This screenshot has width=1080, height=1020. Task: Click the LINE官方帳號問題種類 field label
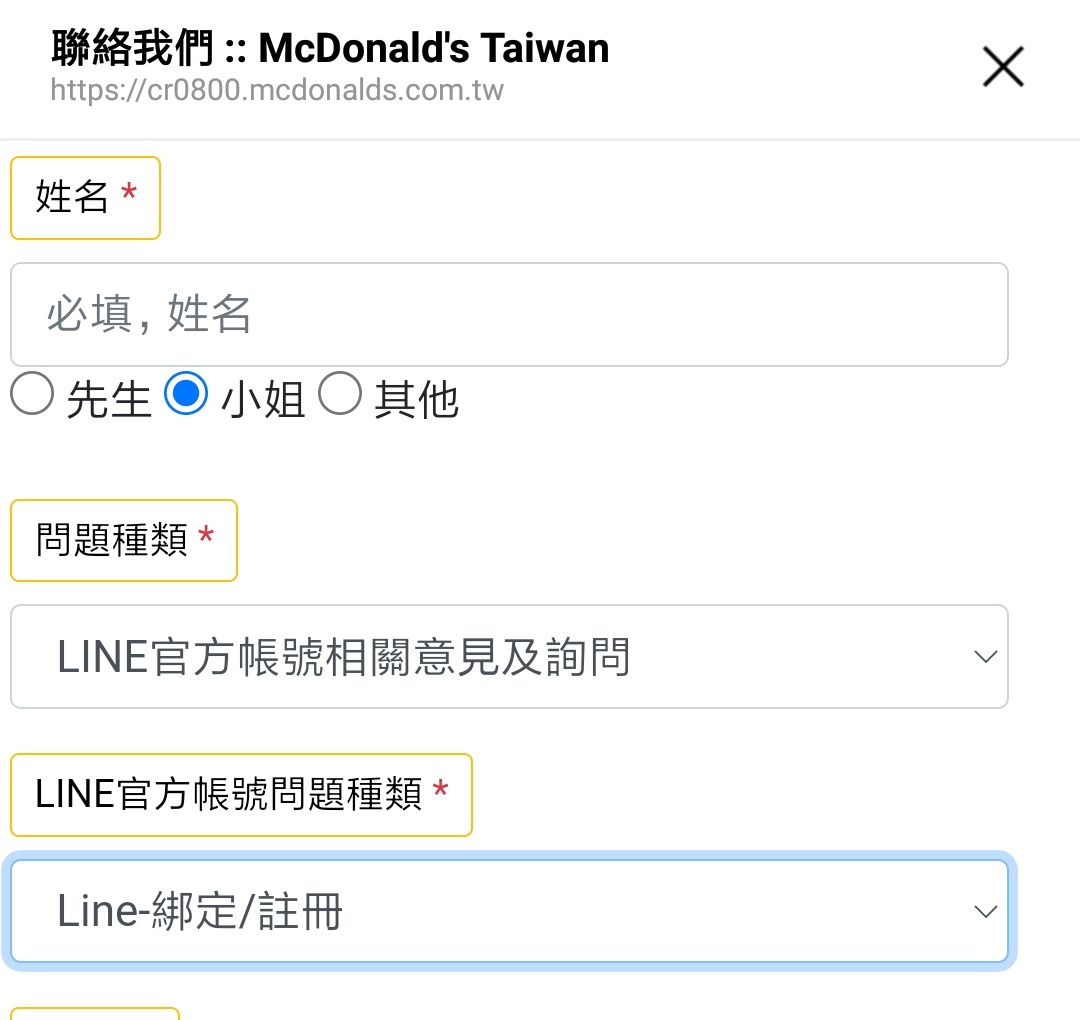tap(228, 795)
